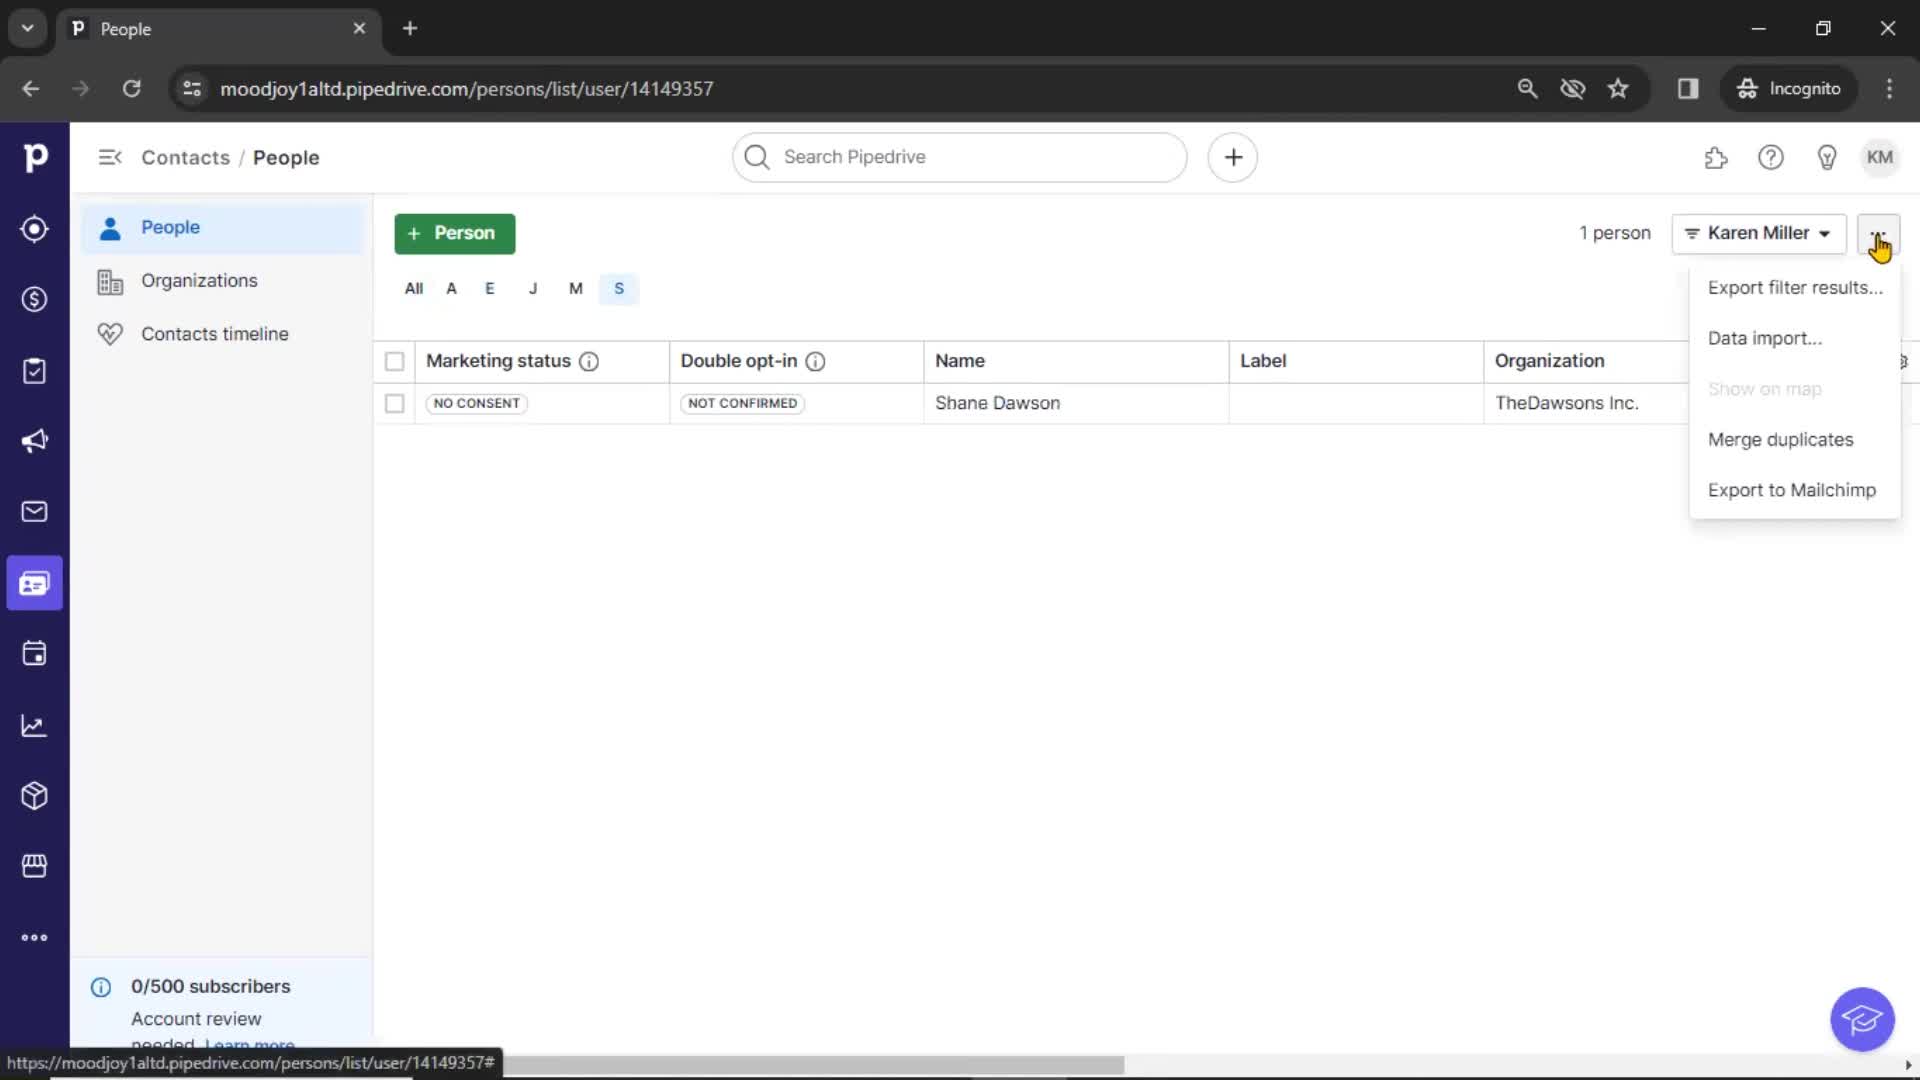Screen dimensions: 1920x1080
Task: Toggle the select all contacts checkbox
Action: (394, 361)
